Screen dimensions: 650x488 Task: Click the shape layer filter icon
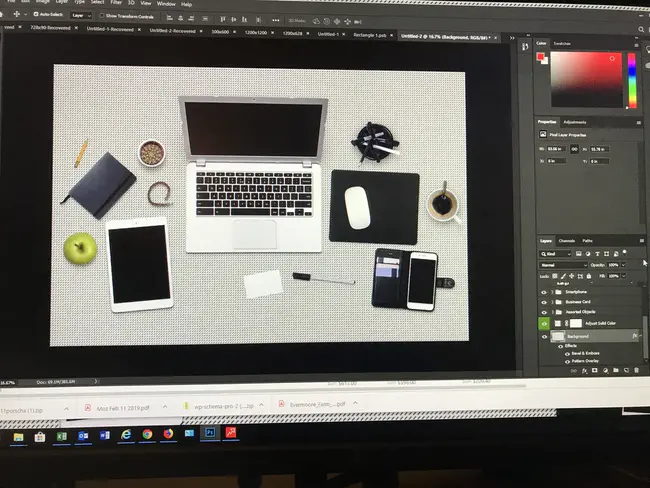point(606,254)
